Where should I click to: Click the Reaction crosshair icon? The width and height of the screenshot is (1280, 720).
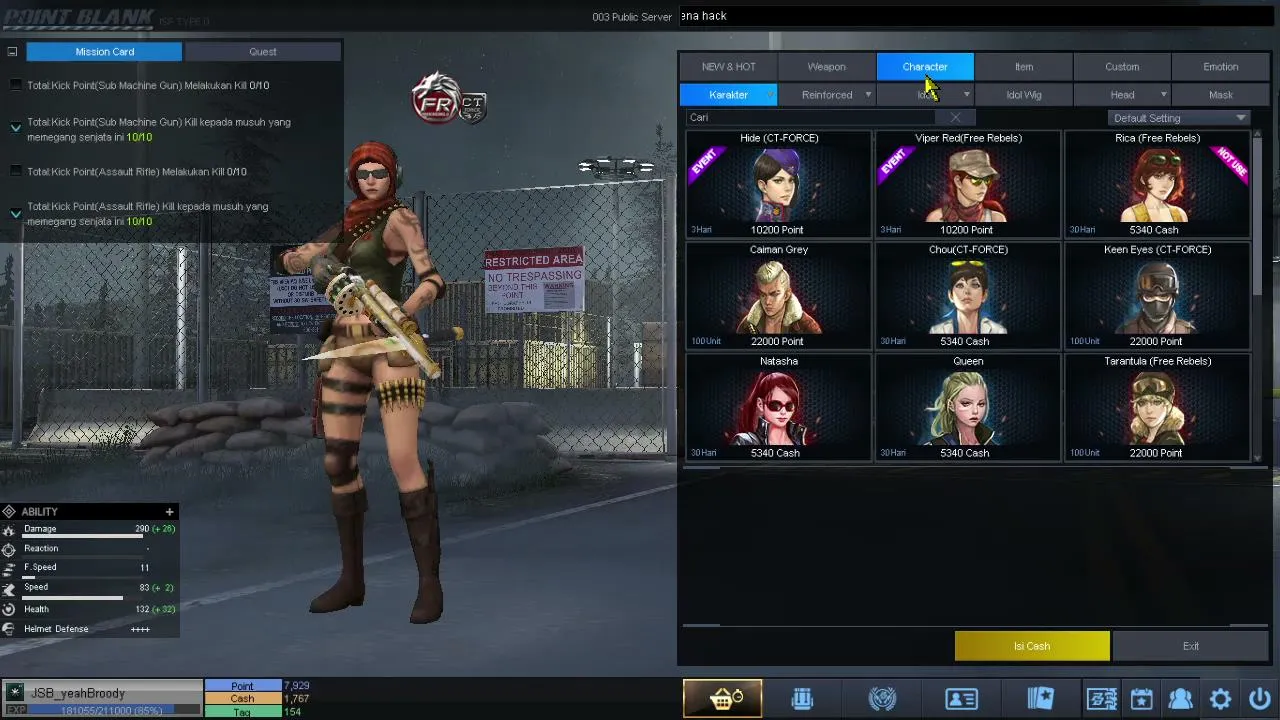click(x=10, y=549)
